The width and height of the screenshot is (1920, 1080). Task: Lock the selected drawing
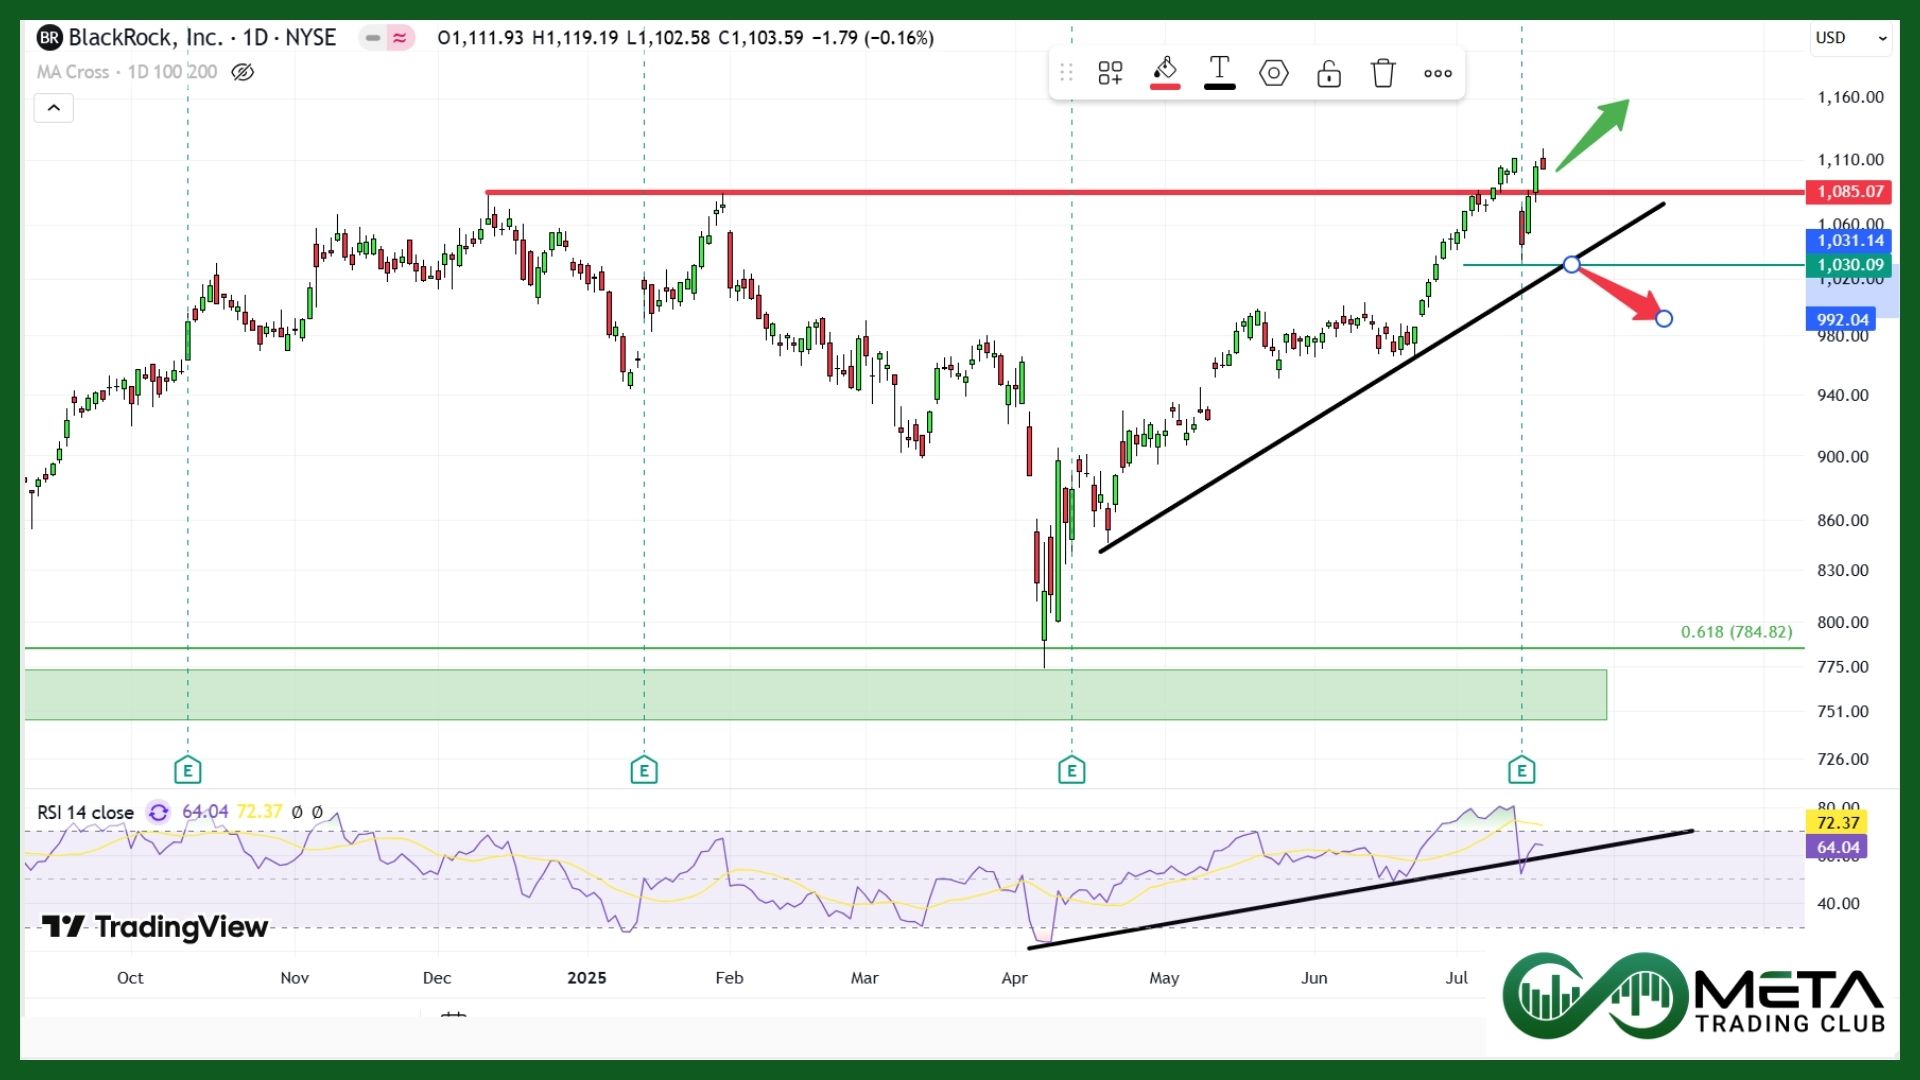point(1329,73)
